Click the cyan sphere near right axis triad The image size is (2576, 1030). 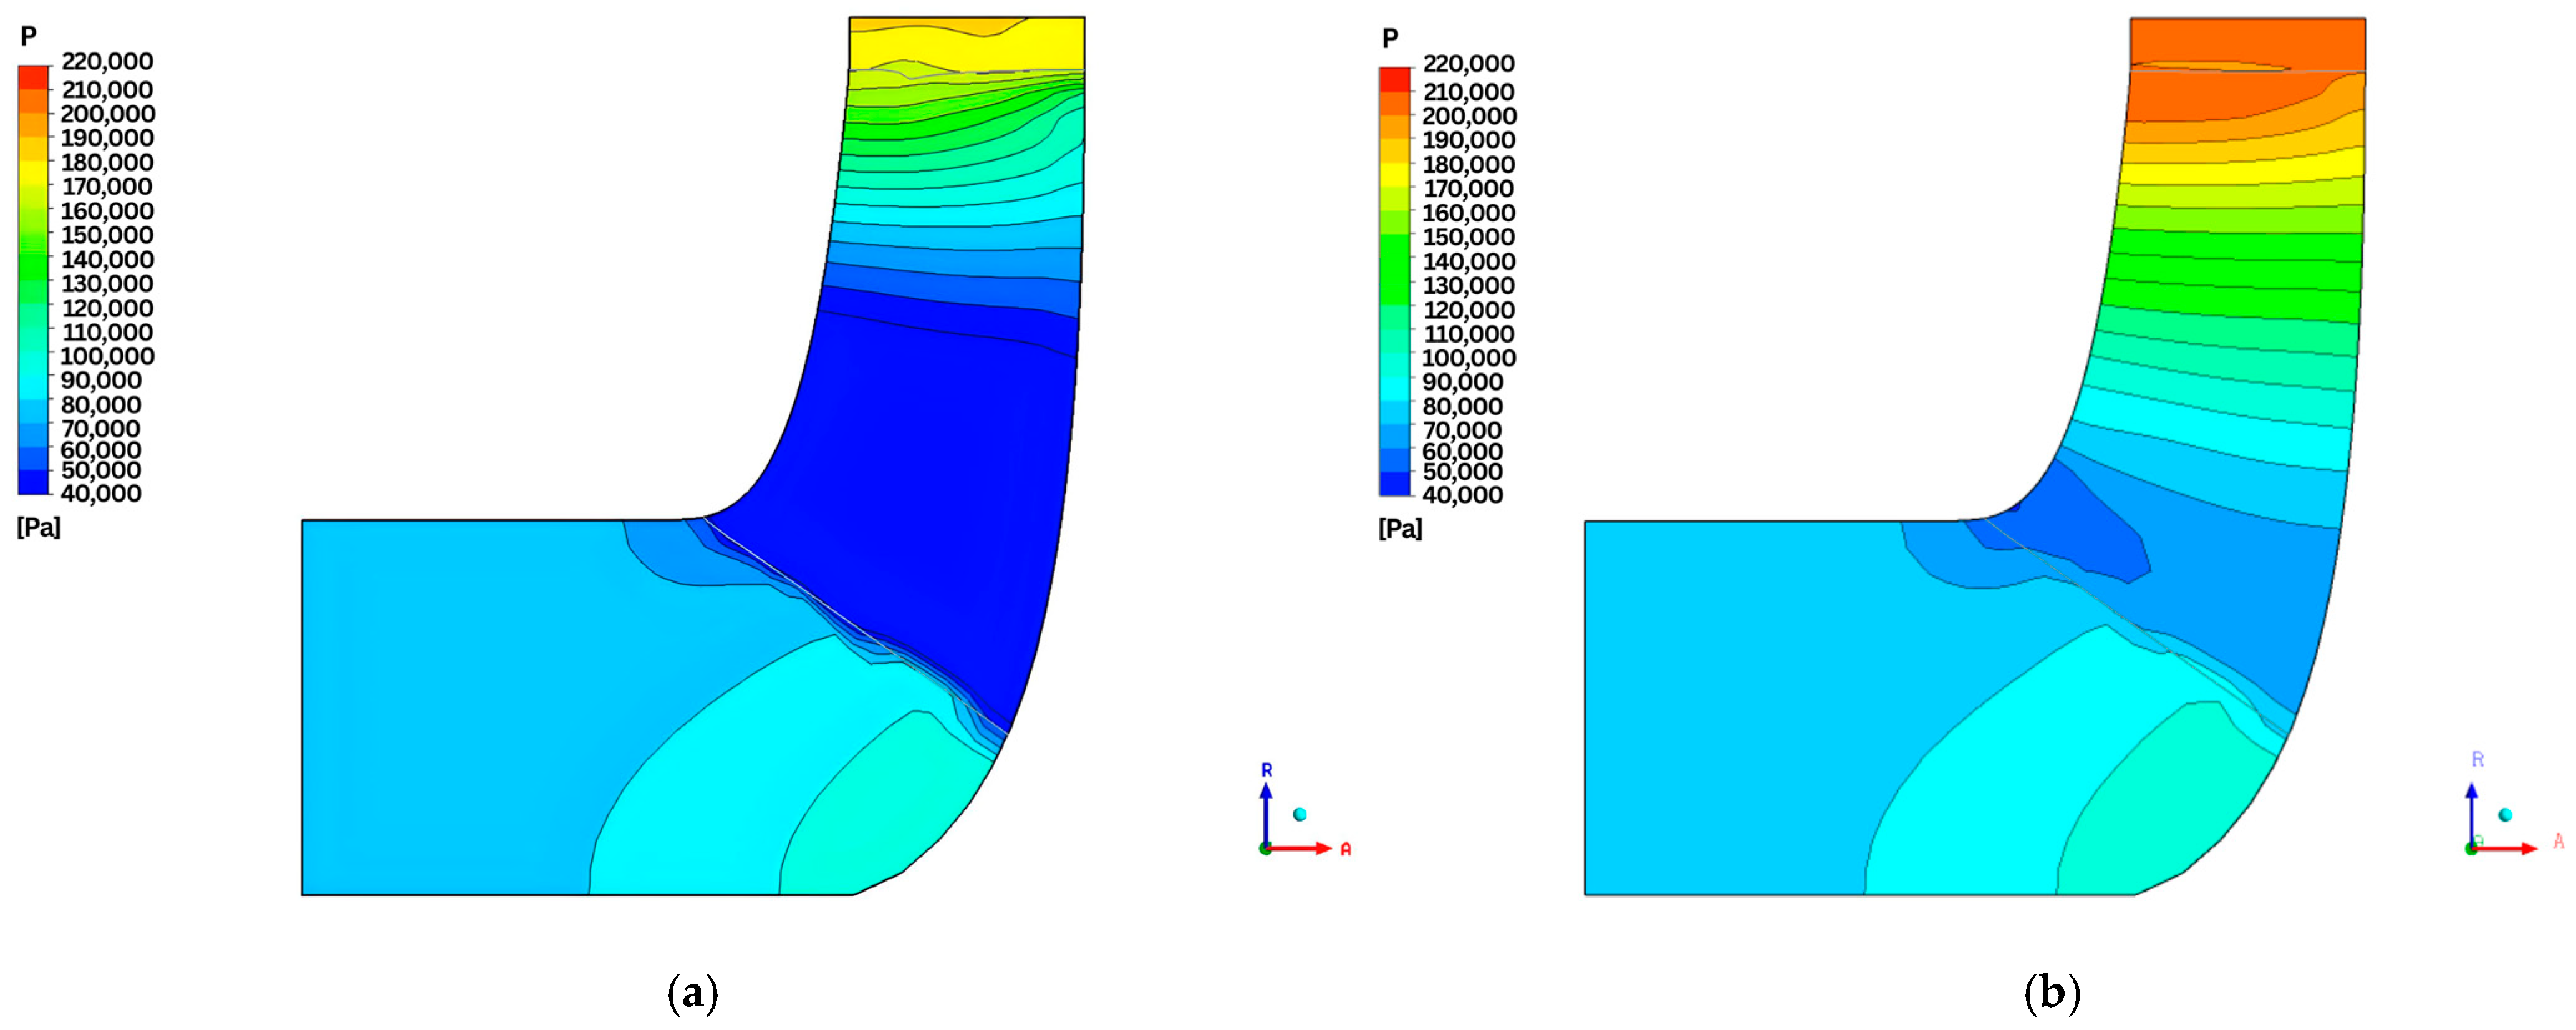pyautogui.click(x=2505, y=814)
